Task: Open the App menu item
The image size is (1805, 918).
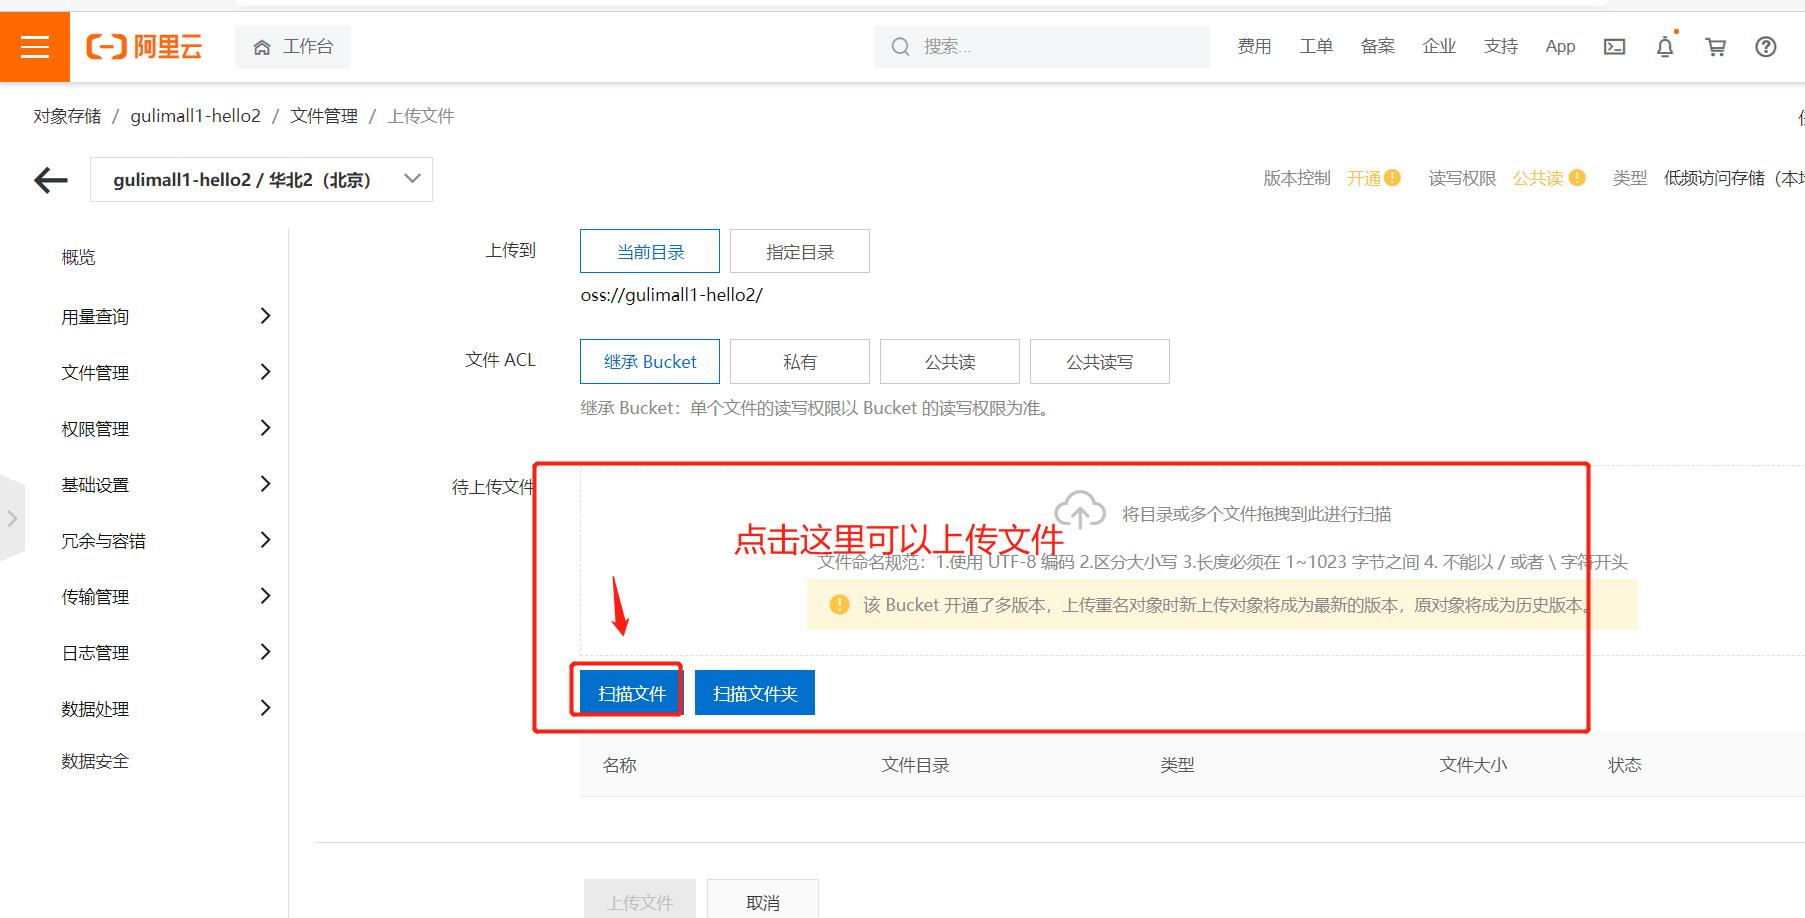Action: (x=1560, y=47)
